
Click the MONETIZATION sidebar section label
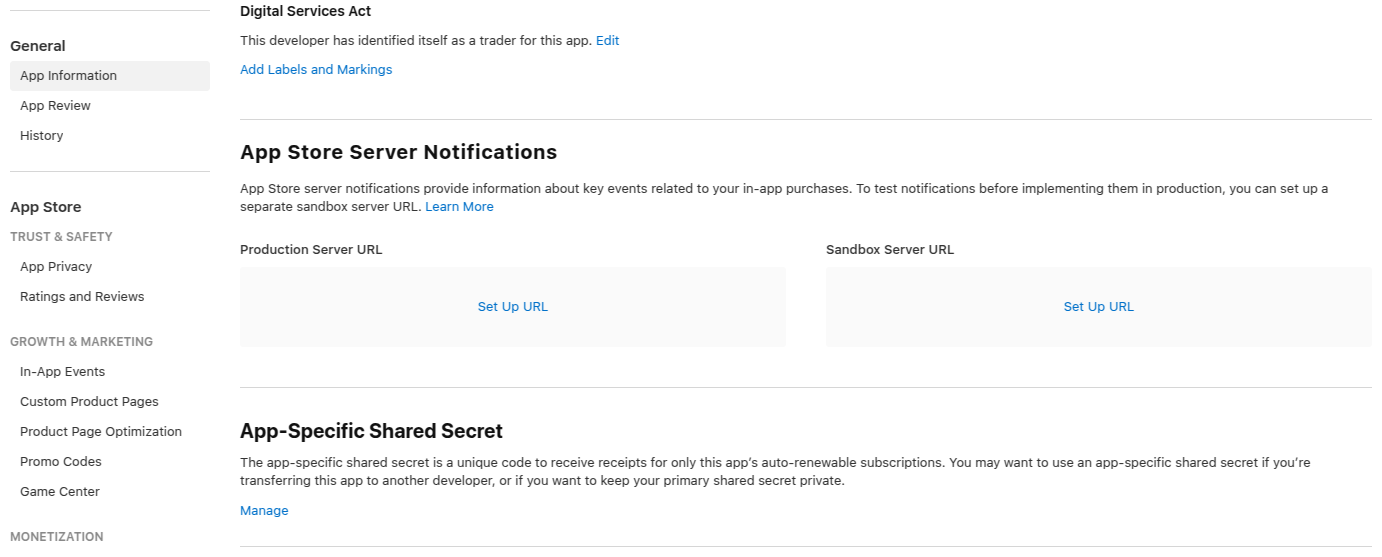pyautogui.click(x=56, y=537)
